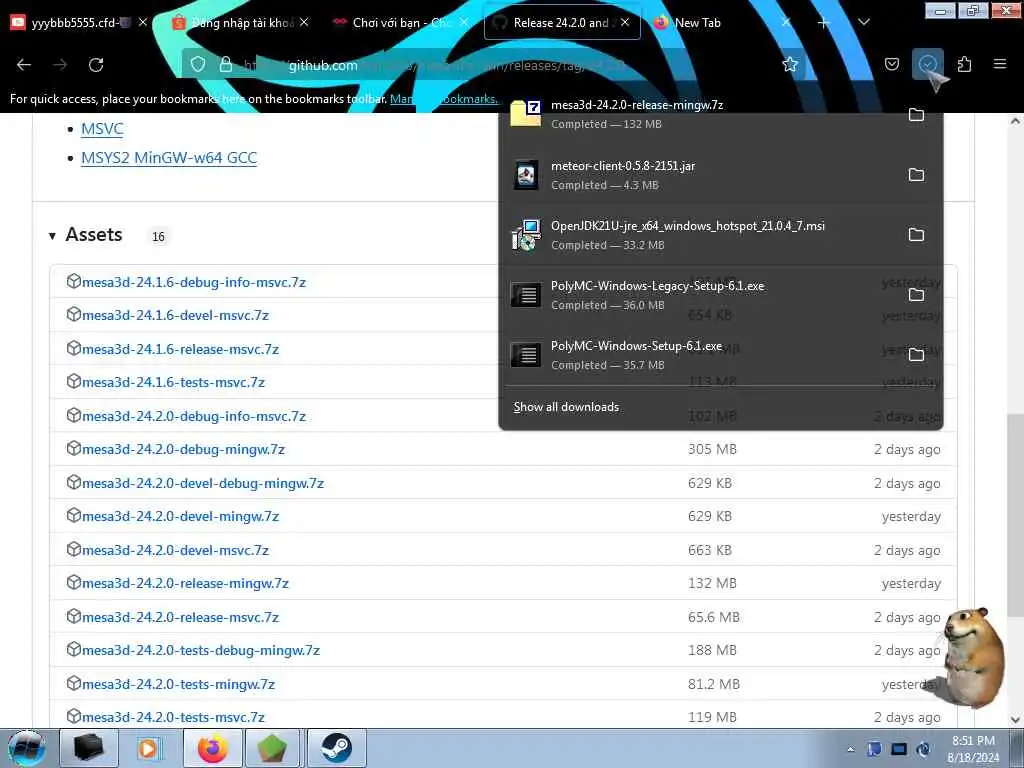Open downloaded meteor-client-0.5.8-2151.jar entry
Screen dimensions: 1024x768
(x=699, y=174)
